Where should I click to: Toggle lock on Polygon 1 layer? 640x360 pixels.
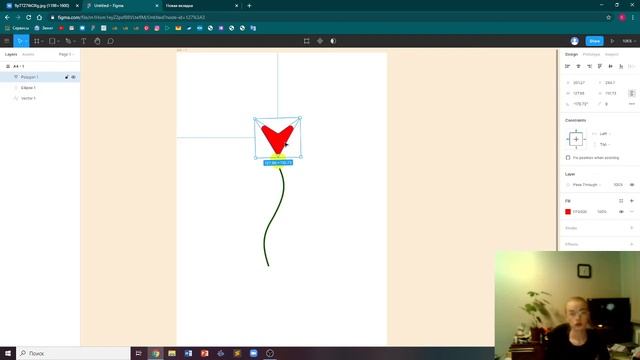click(x=67, y=77)
